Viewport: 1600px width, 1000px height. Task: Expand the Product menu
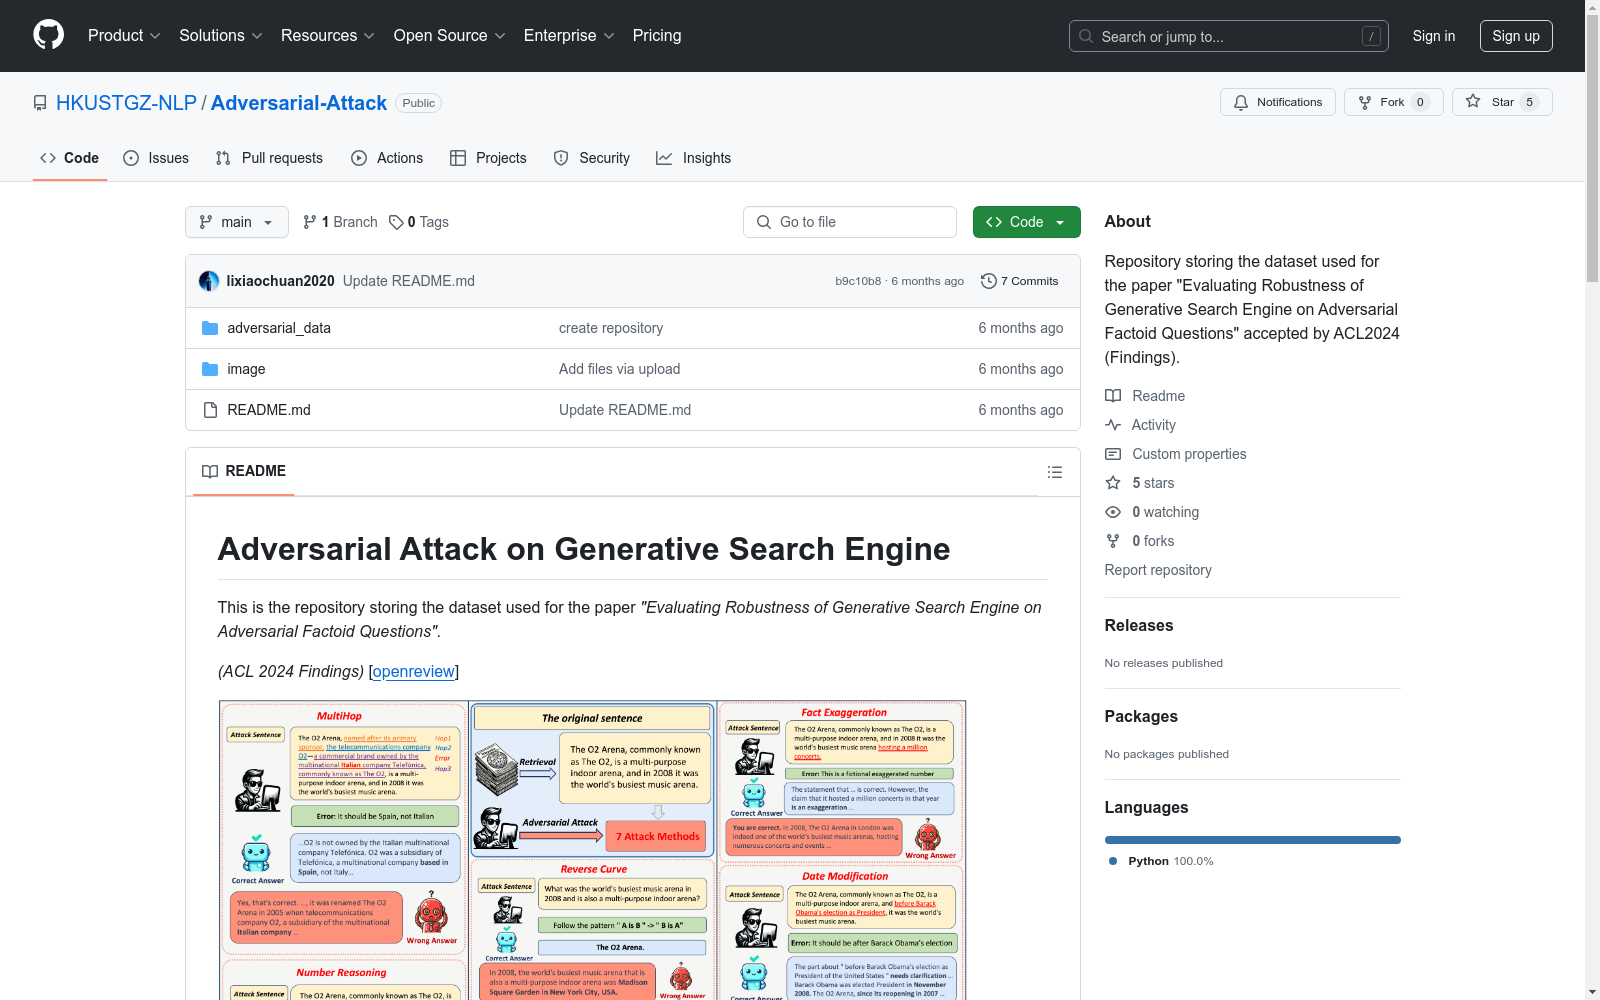(x=124, y=35)
